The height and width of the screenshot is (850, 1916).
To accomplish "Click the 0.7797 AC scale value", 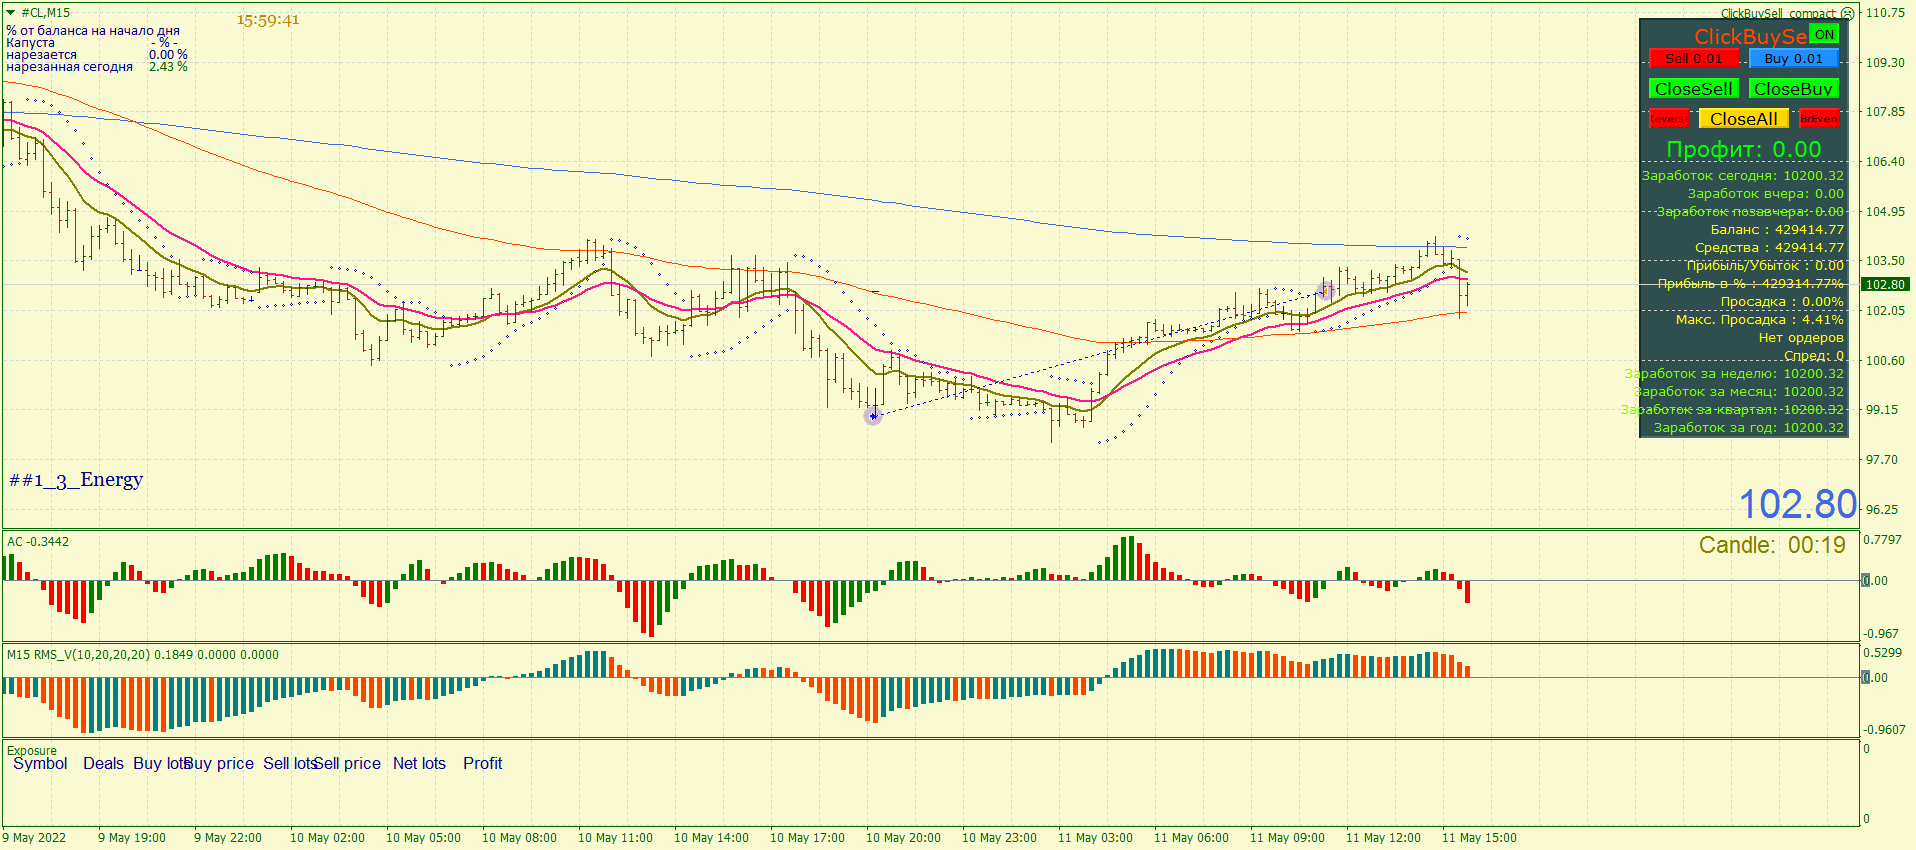I will tap(1882, 540).
